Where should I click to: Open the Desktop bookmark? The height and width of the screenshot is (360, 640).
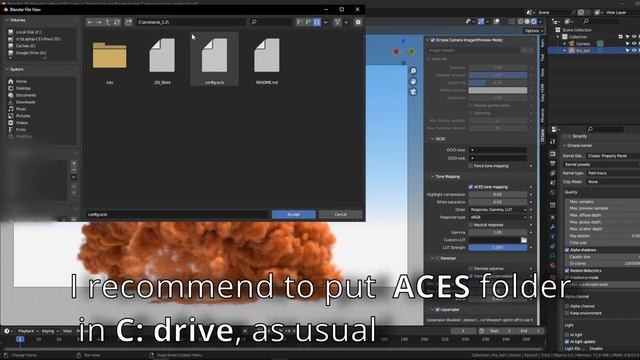click(23, 88)
